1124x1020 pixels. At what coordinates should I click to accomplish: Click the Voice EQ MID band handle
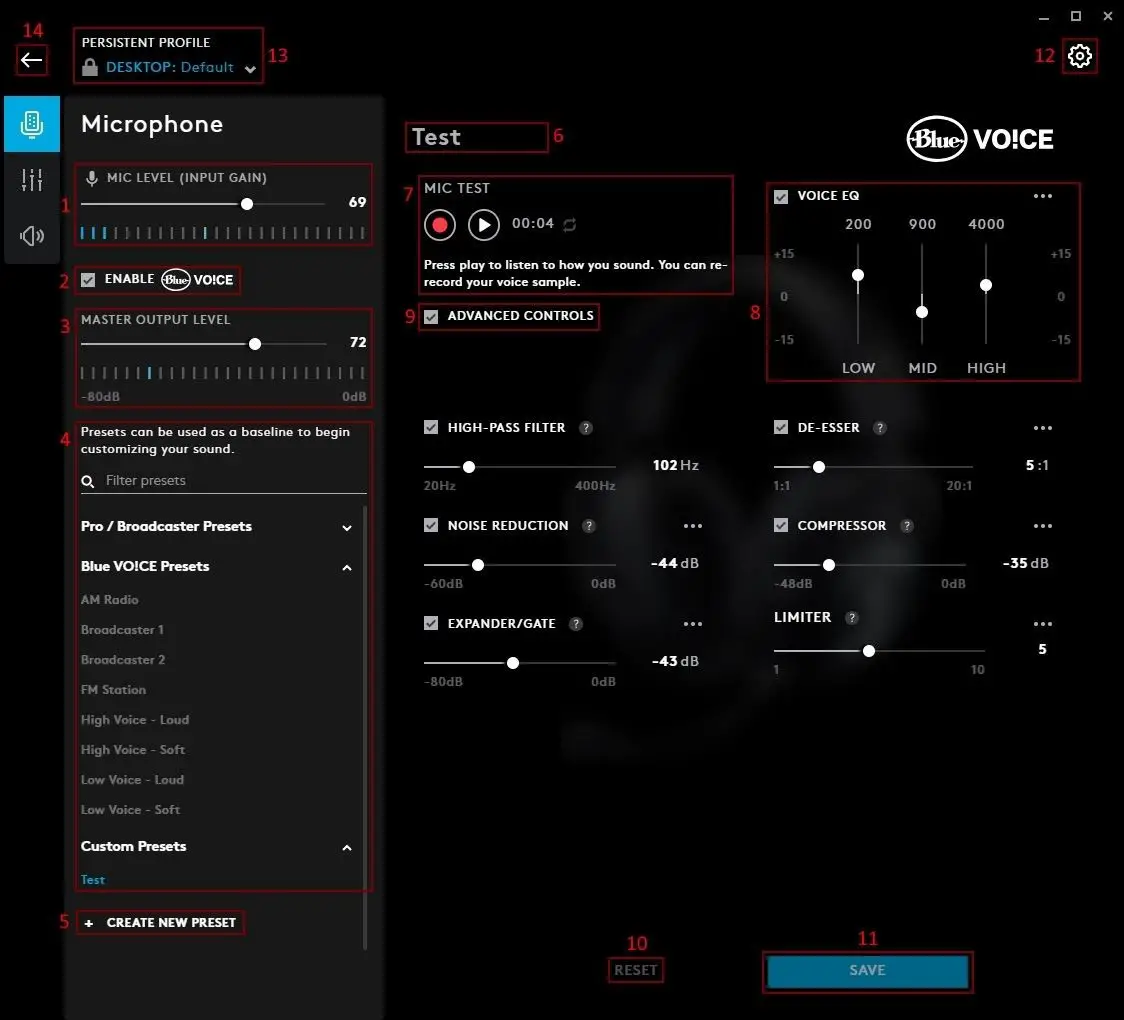pos(922,313)
